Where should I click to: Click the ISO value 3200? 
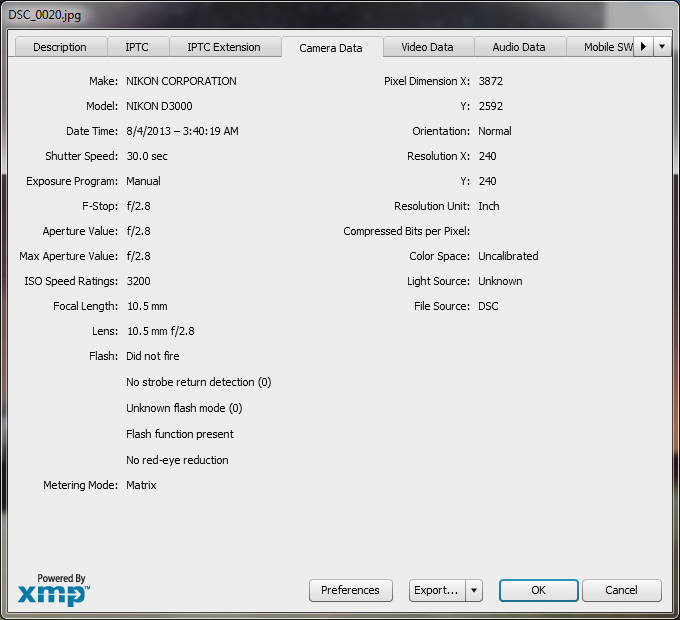click(x=138, y=281)
